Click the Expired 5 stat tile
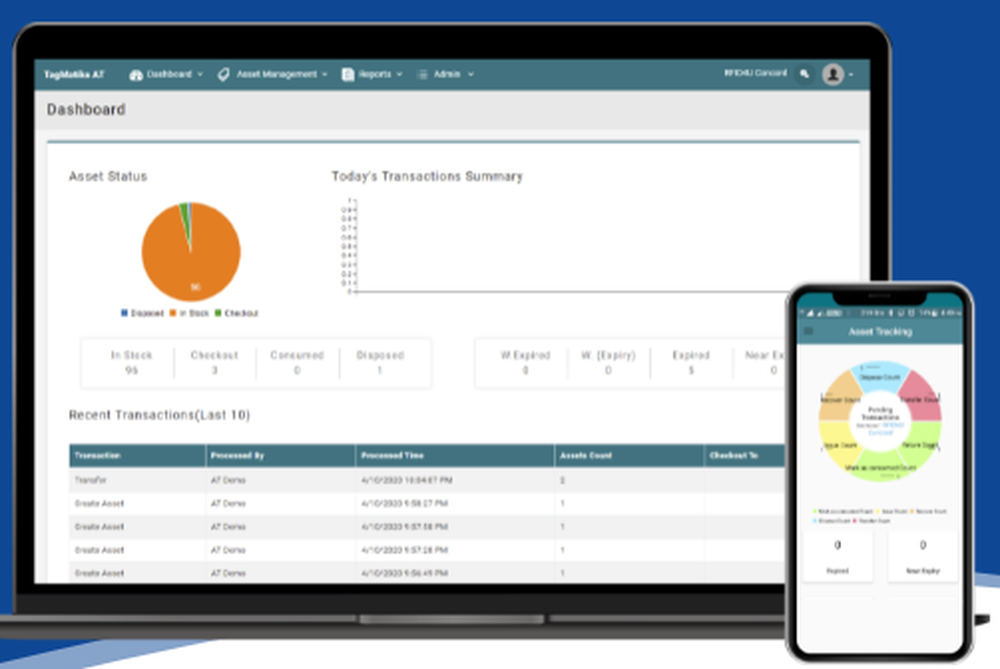The image size is (1000, 669). pos(691,362)
